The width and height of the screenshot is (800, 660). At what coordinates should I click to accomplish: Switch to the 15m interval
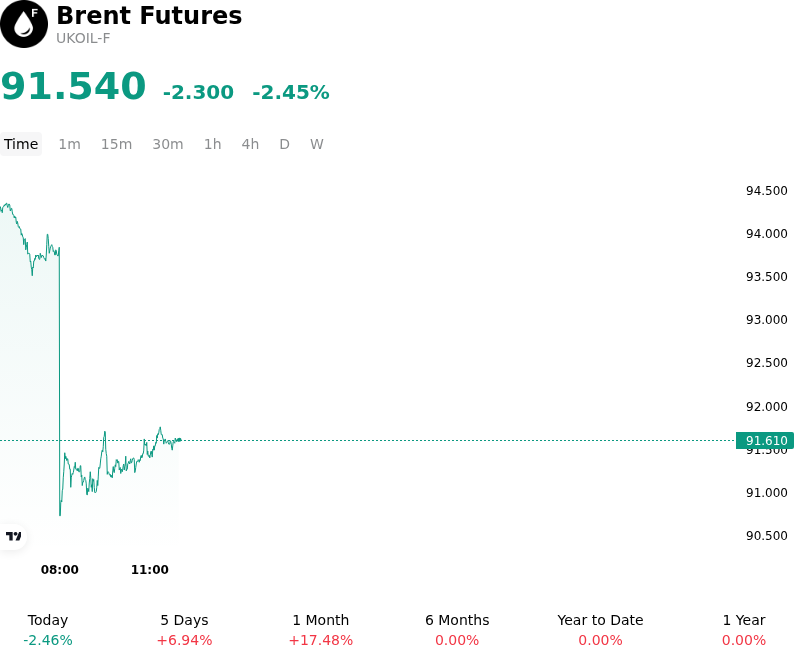pyautogui.click(x=116, y=144)
